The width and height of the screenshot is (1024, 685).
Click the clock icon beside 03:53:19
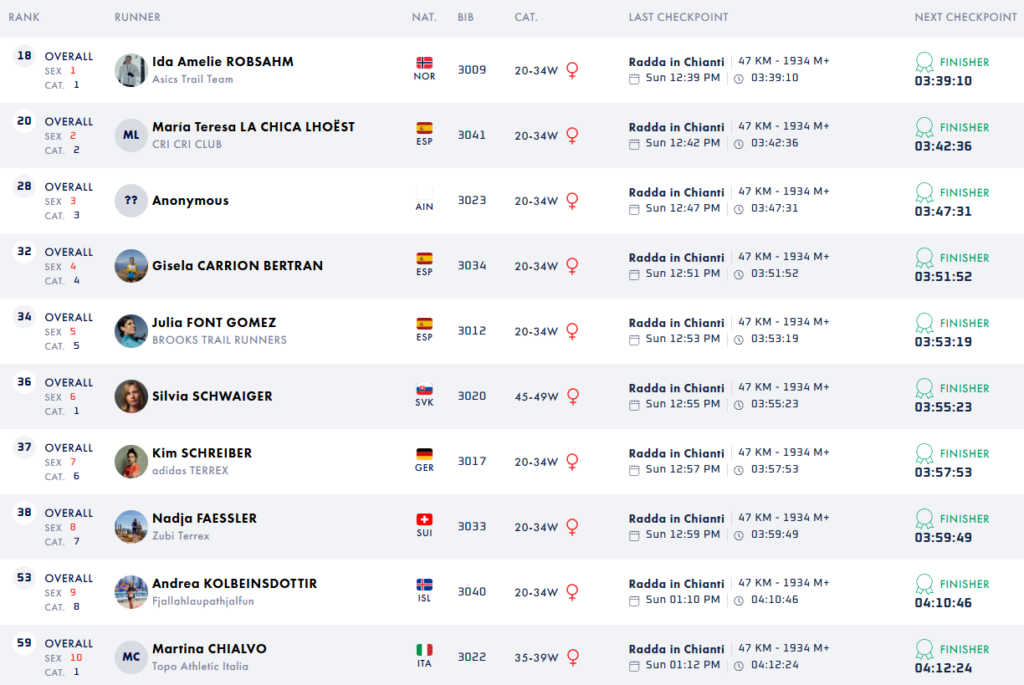tap(739, 339)
